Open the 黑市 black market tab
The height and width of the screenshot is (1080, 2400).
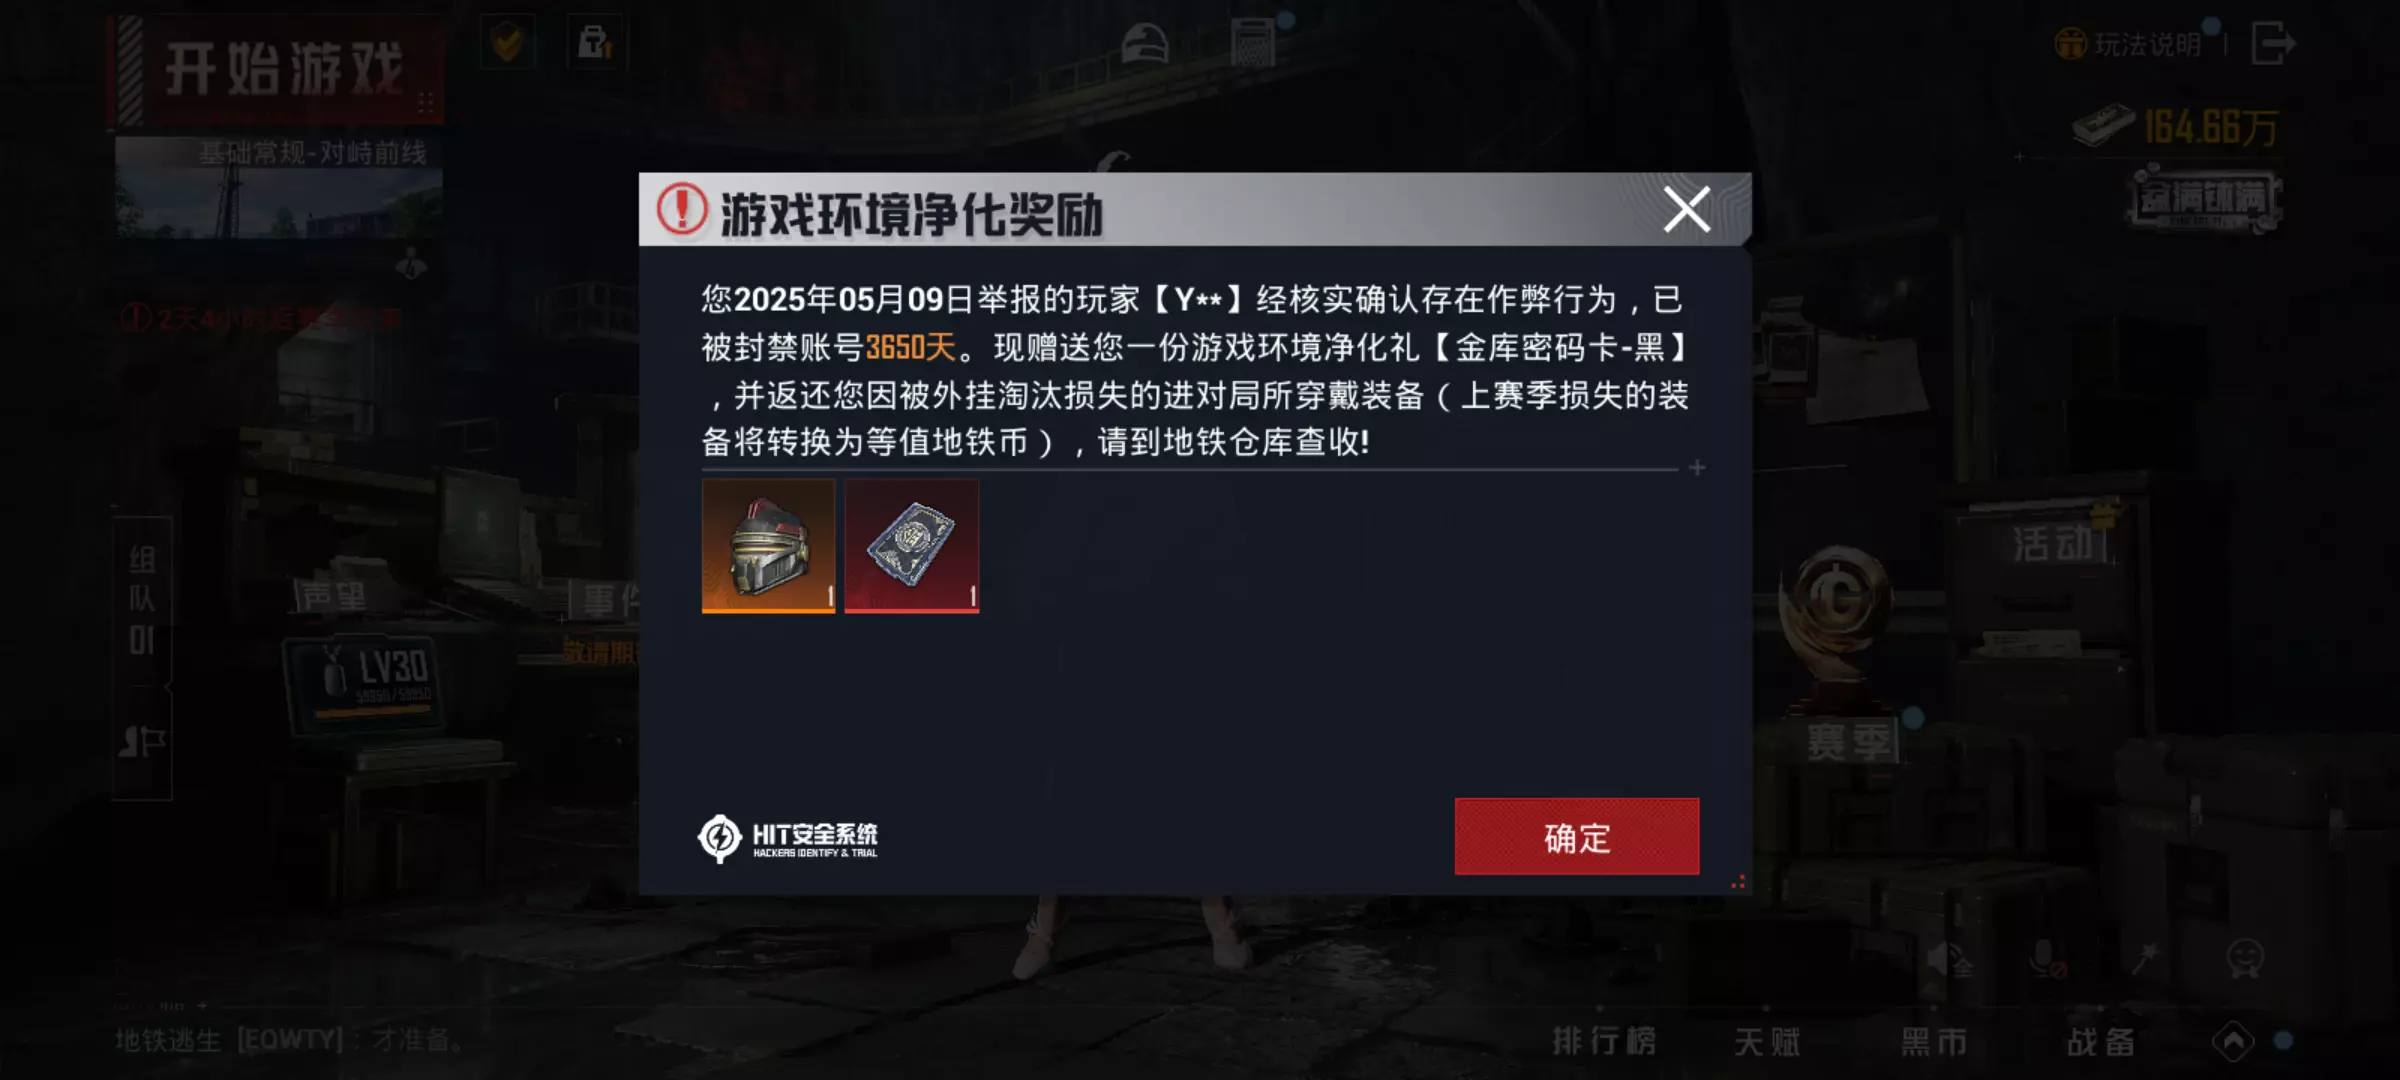1933,1041
